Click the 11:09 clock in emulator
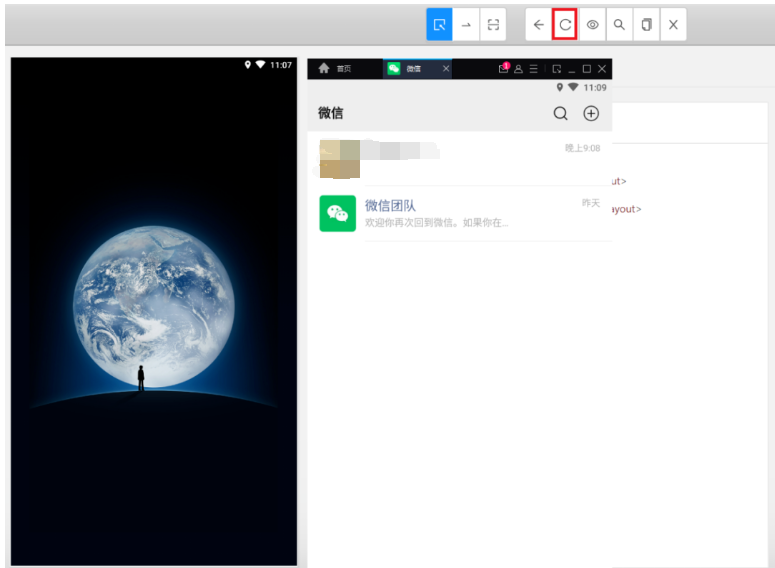The width and height of the screenshot is (775, 568). pos(595,87)
